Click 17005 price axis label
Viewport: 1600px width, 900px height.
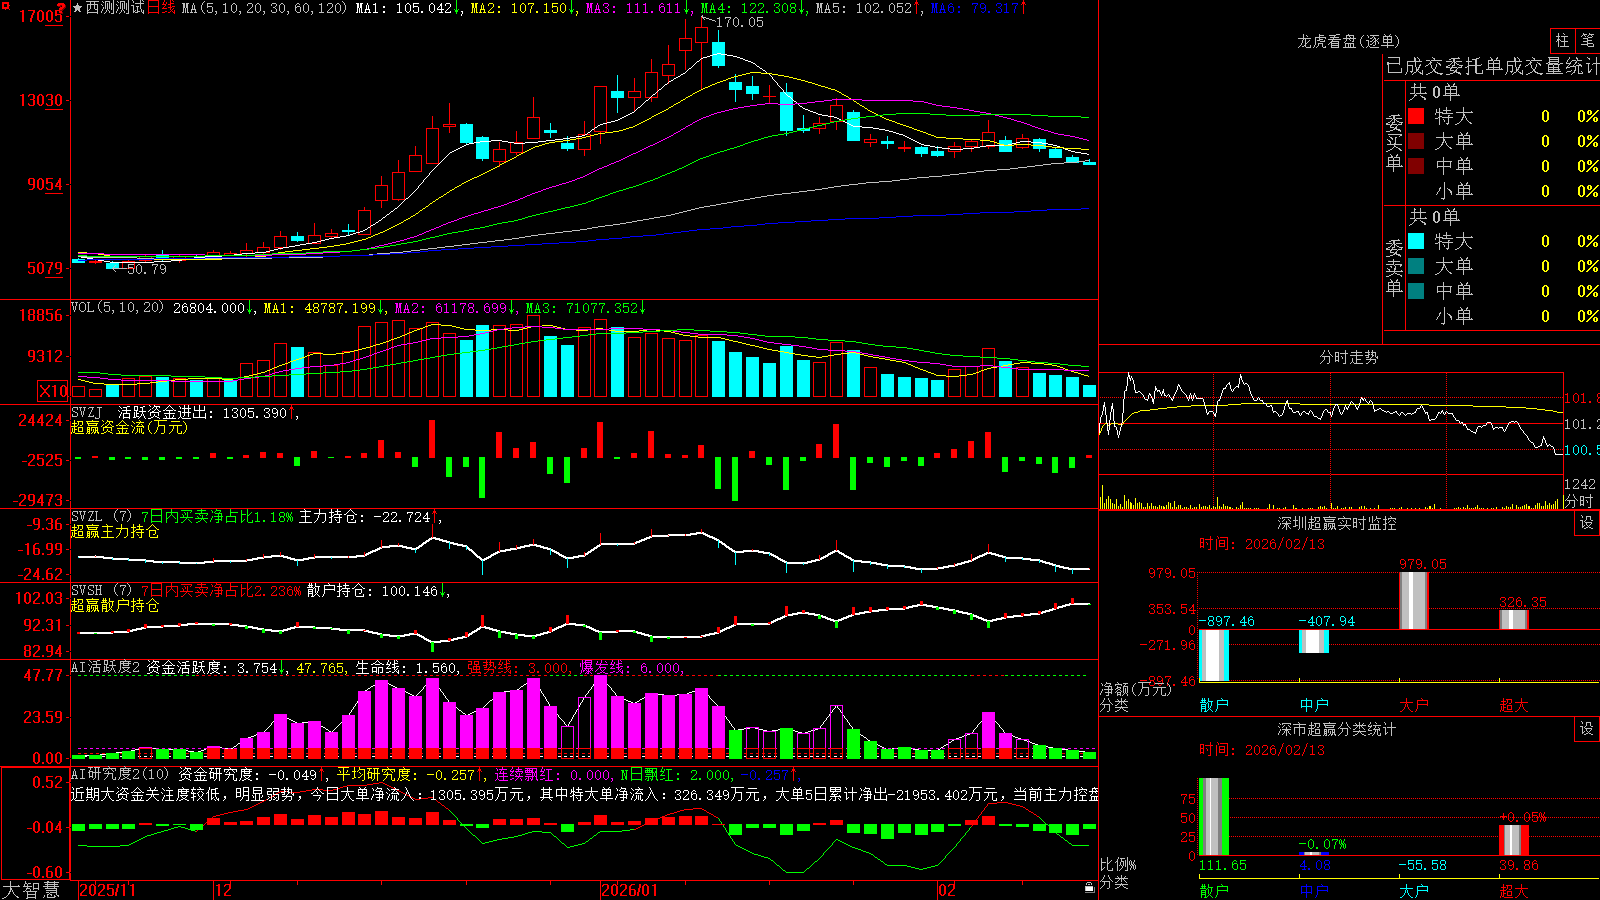[x=42, y=16]
